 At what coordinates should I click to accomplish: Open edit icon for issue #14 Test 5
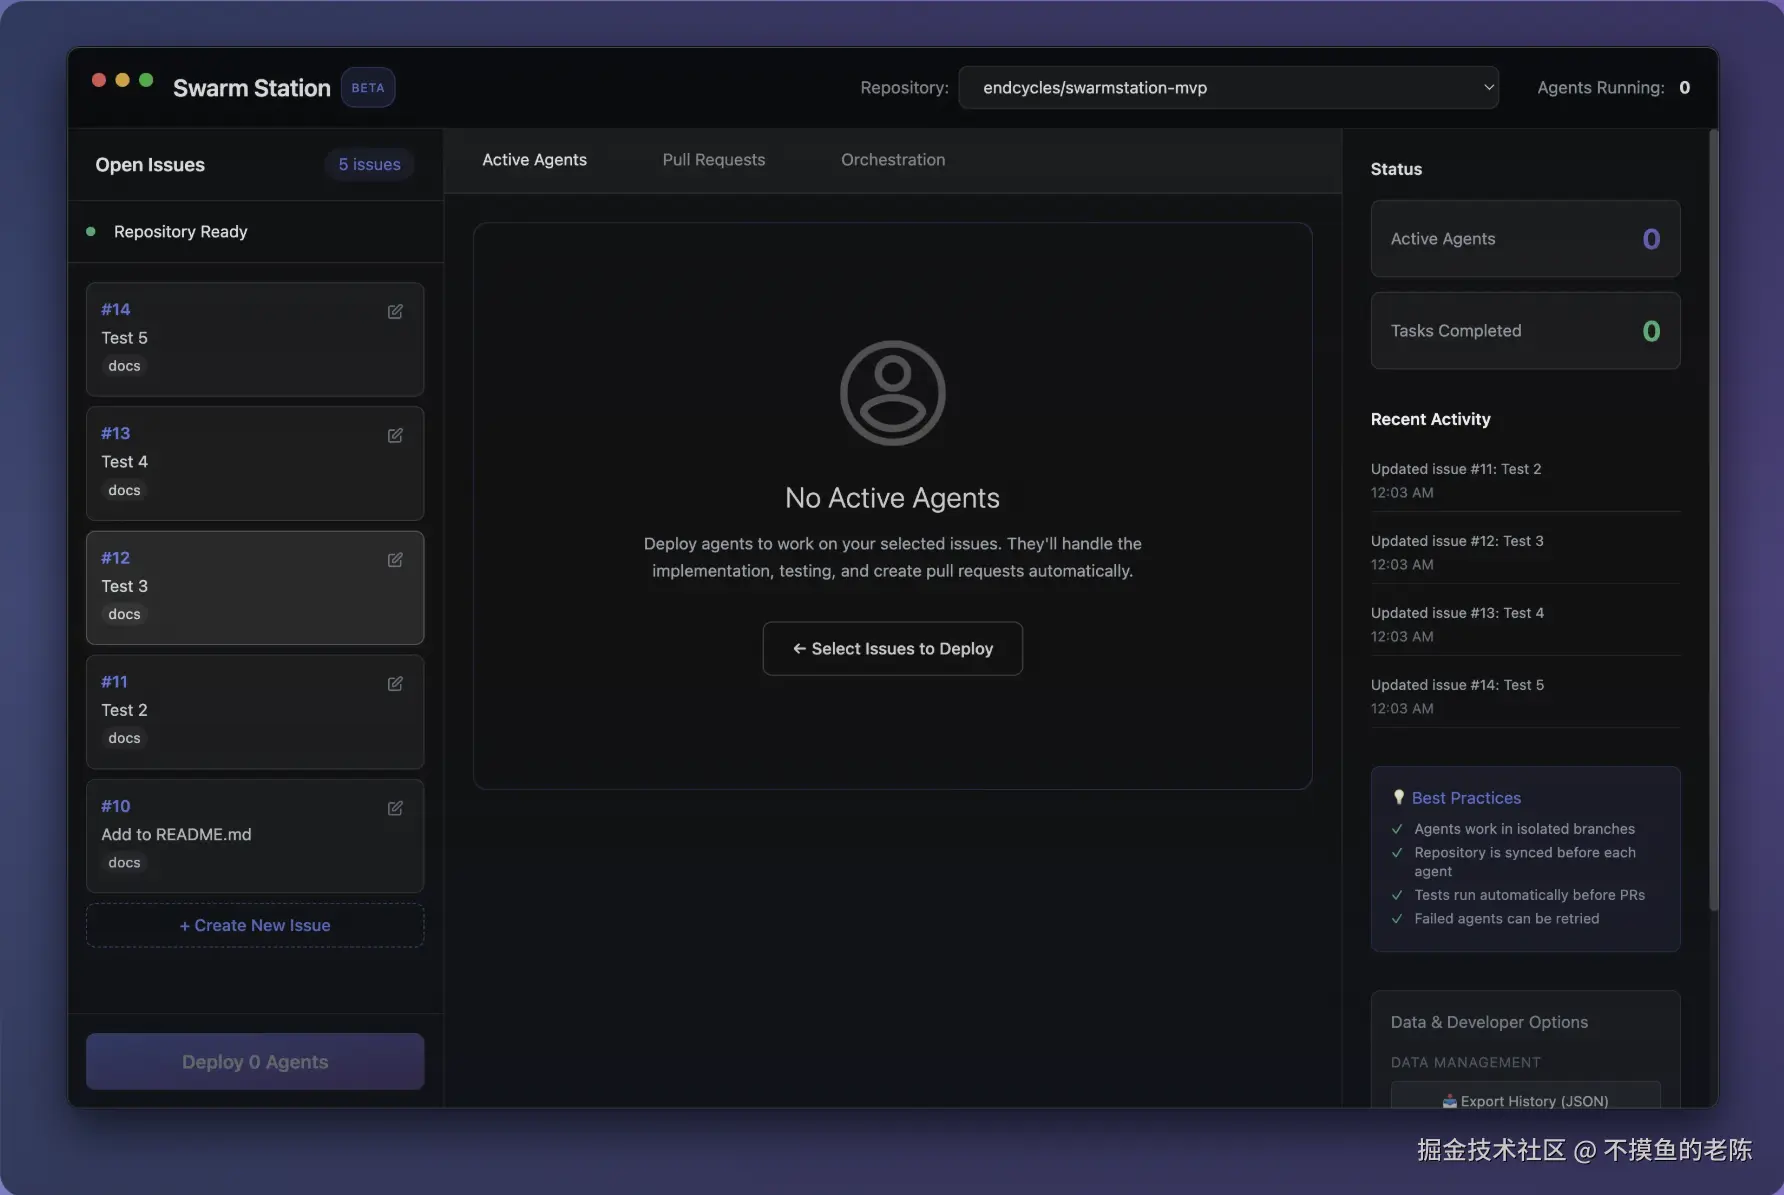pos(395,311)
